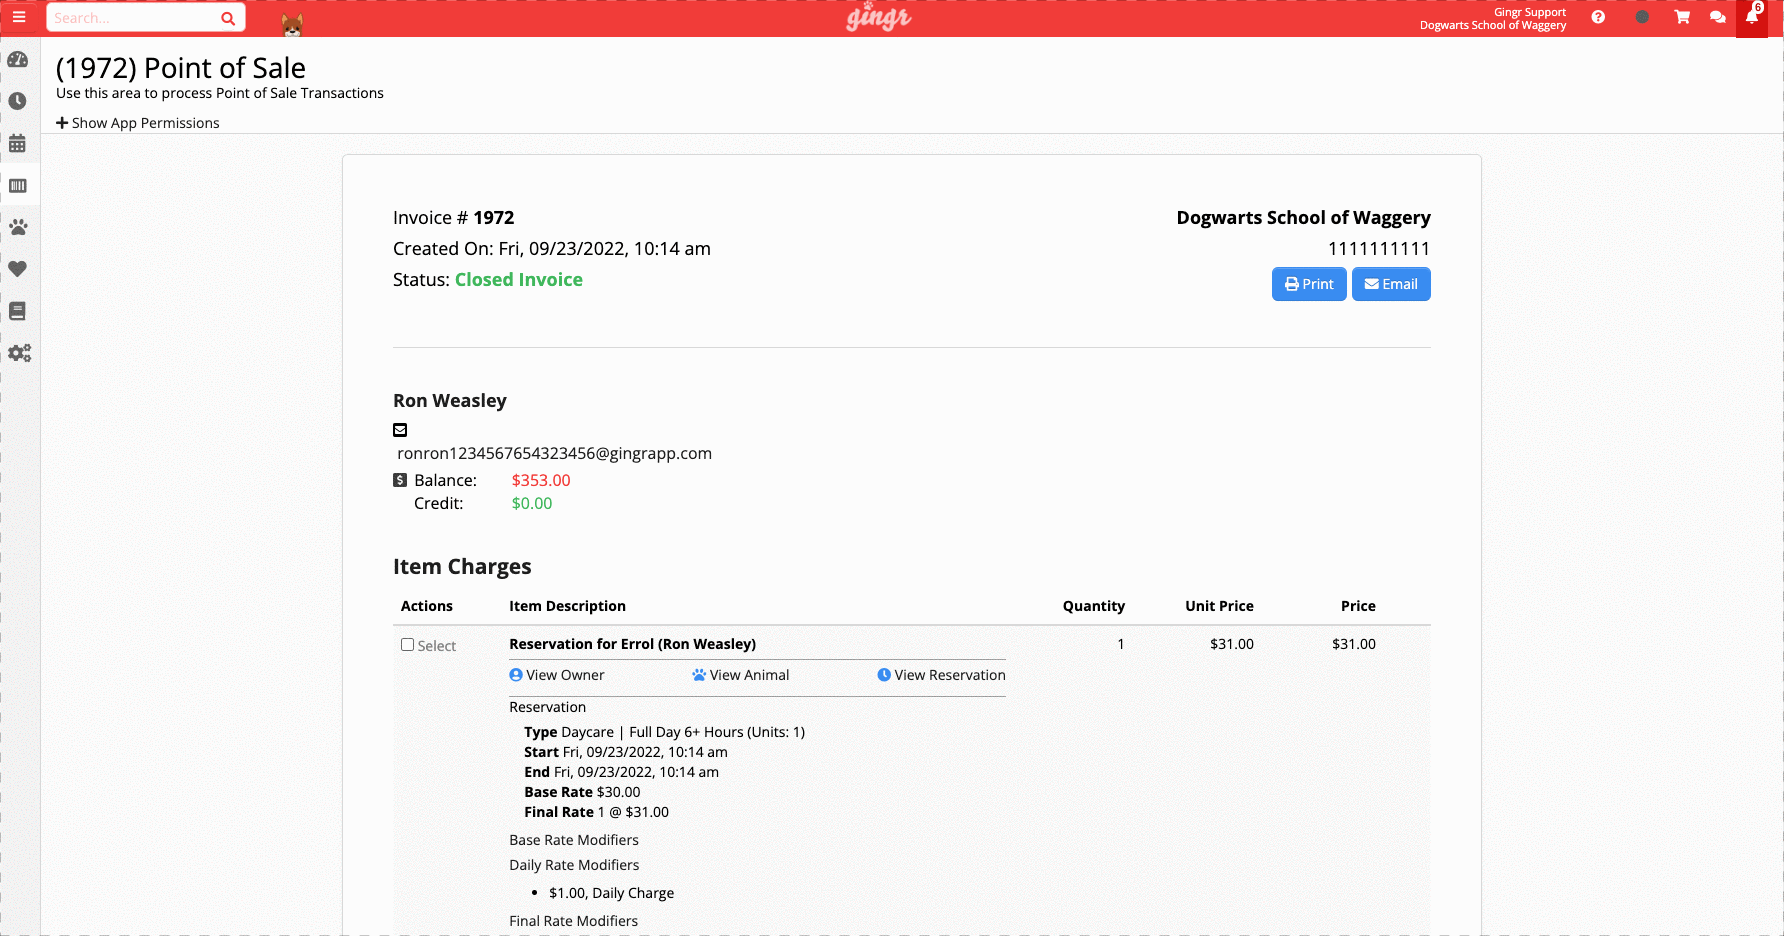
Task: Open the gears admin sidebar icon
Action: tap(19, 353)
